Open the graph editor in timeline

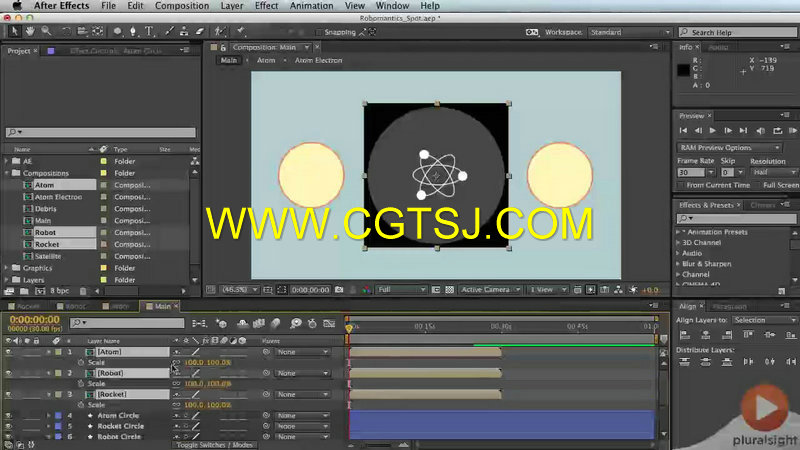pos(329,323)
